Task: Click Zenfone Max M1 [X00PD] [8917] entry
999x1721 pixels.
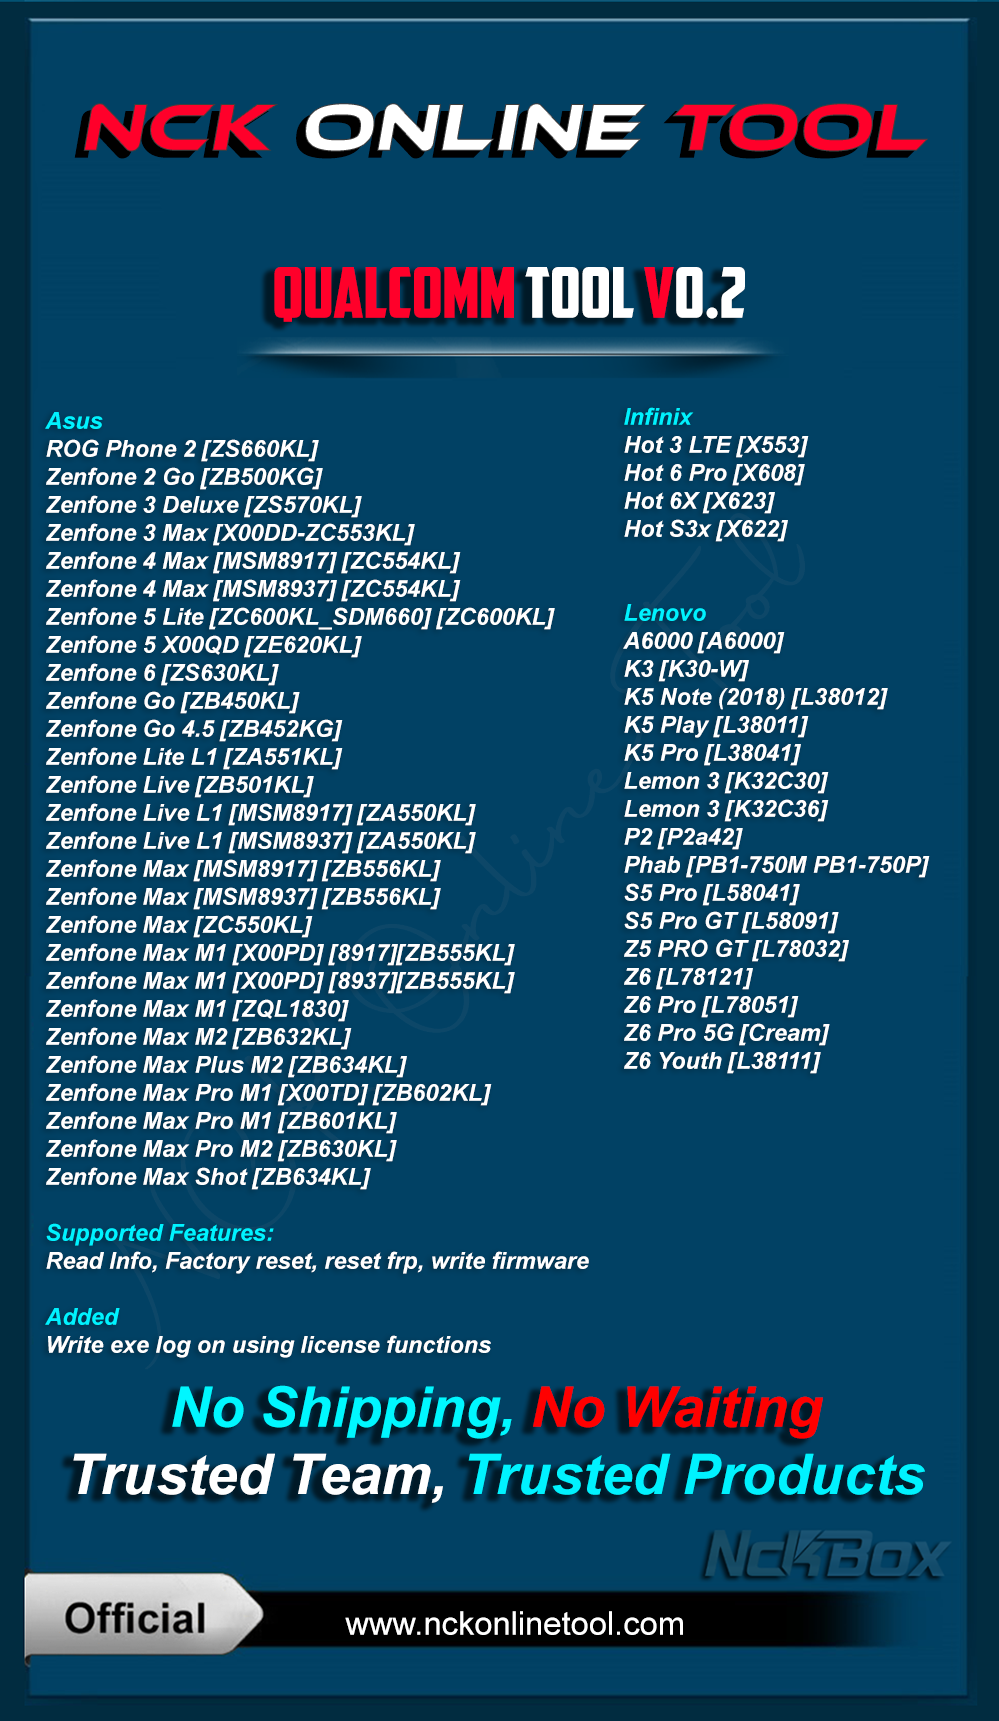Action: [x=280, y=953]
